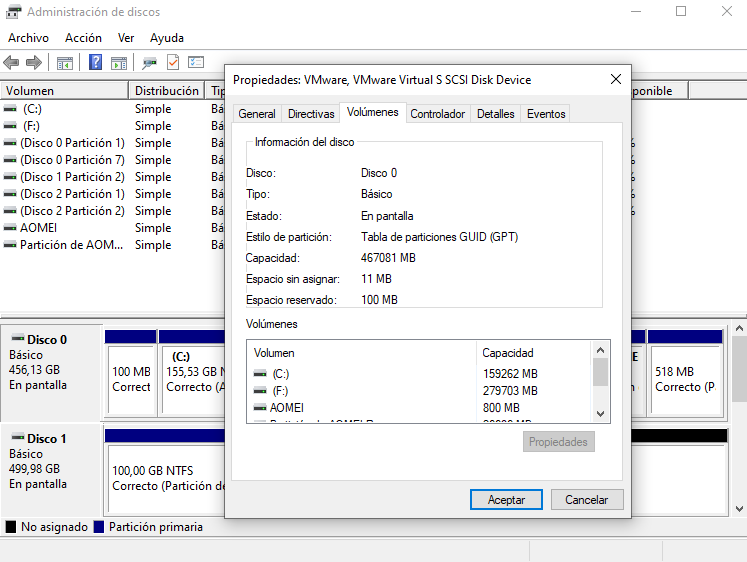Click the Forward arrow toolbar icon

click(34, 62)
